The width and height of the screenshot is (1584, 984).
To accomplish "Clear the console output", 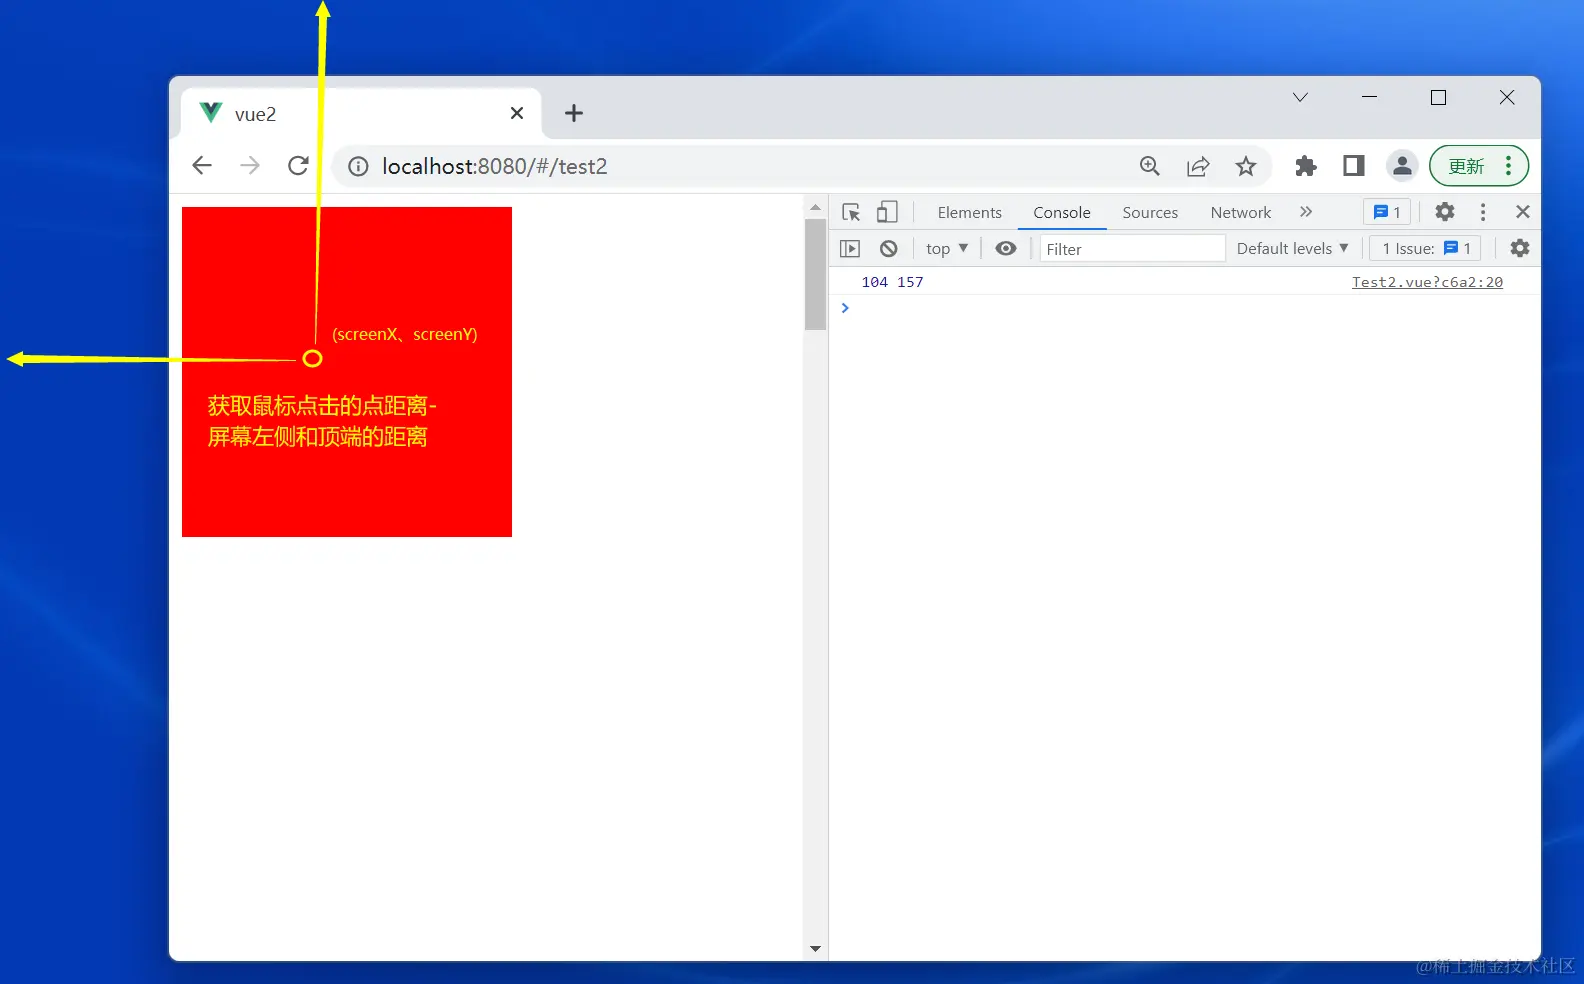I will click(888, 248).
